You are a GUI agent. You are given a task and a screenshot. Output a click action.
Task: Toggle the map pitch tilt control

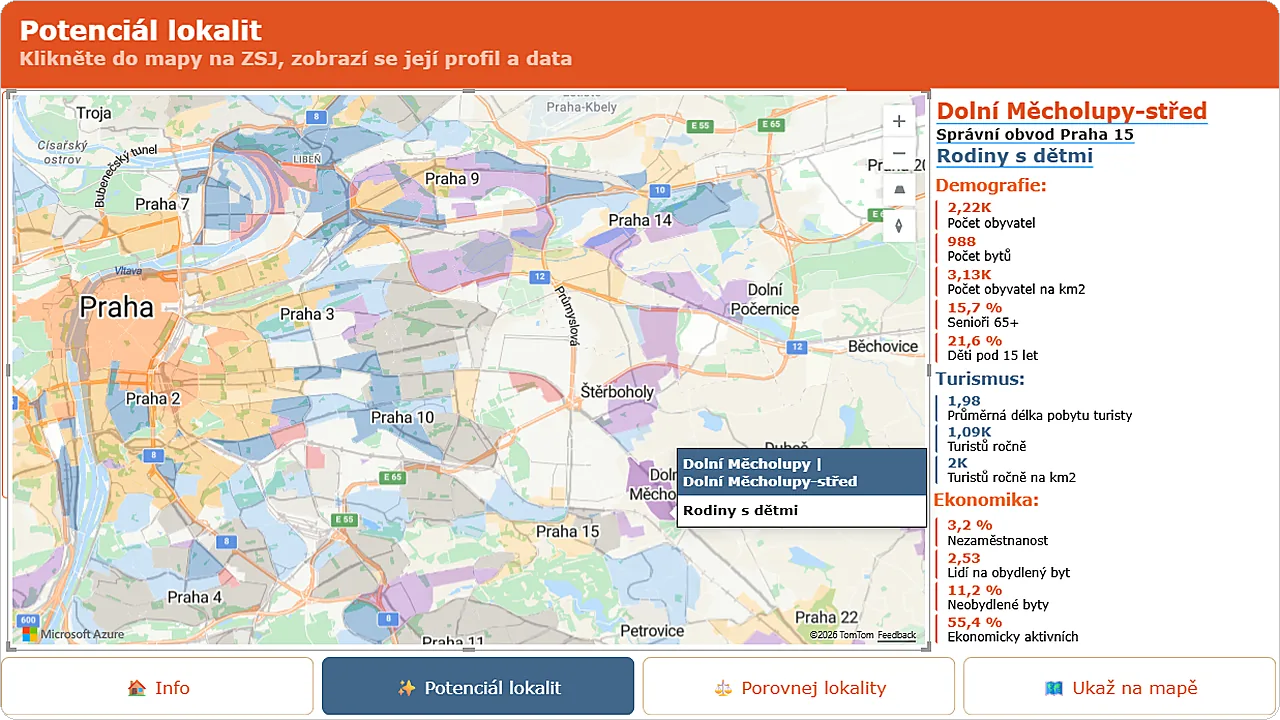coord(899,189)
